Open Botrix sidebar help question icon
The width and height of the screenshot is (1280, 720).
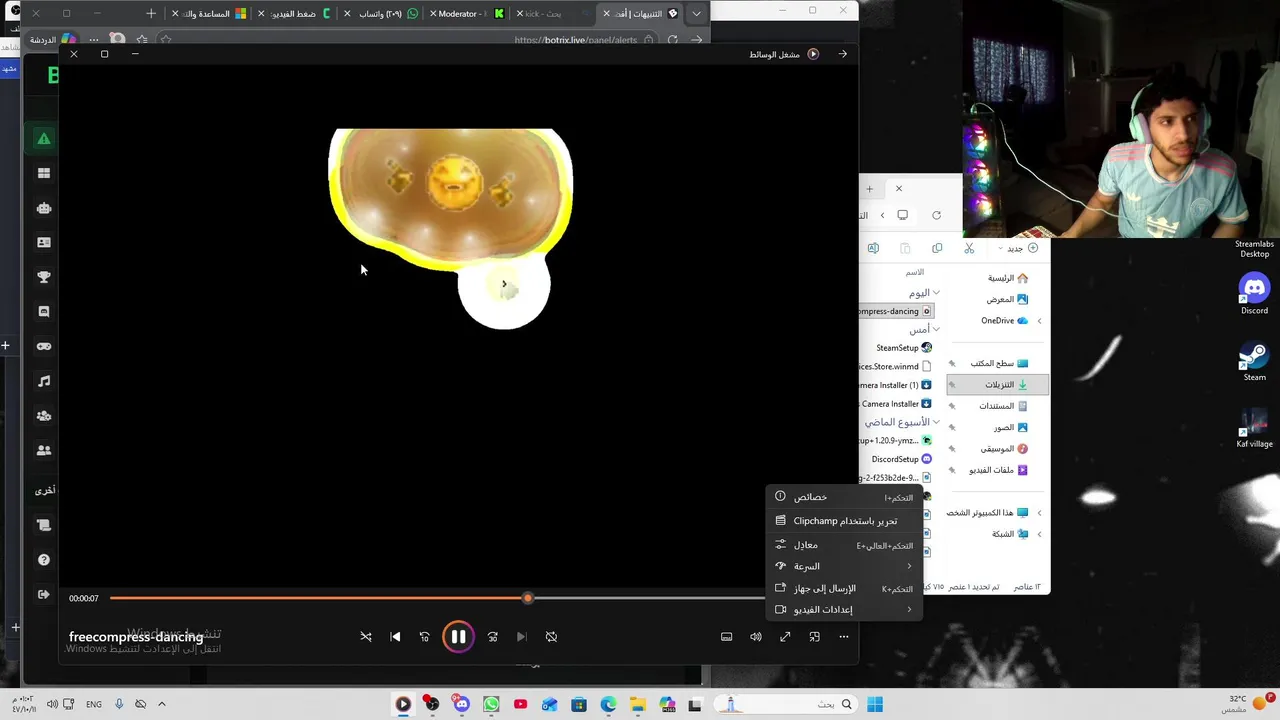(x=44, y=560)
